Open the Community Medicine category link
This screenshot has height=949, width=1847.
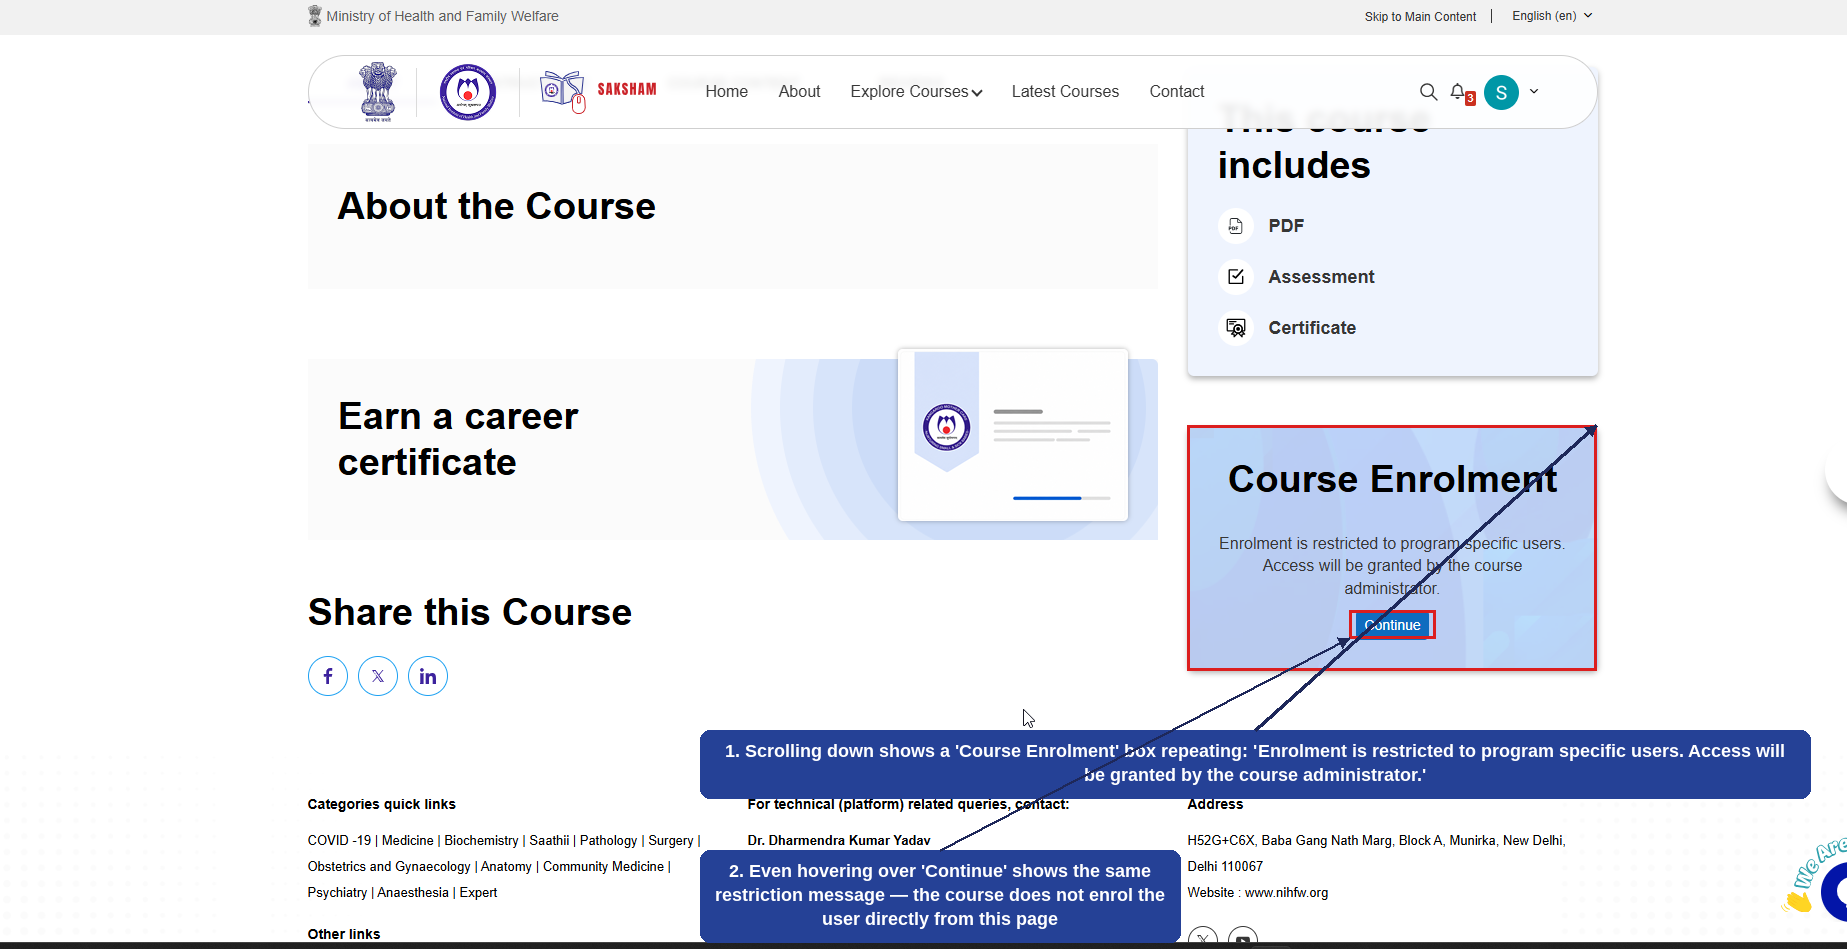point(603,866)
